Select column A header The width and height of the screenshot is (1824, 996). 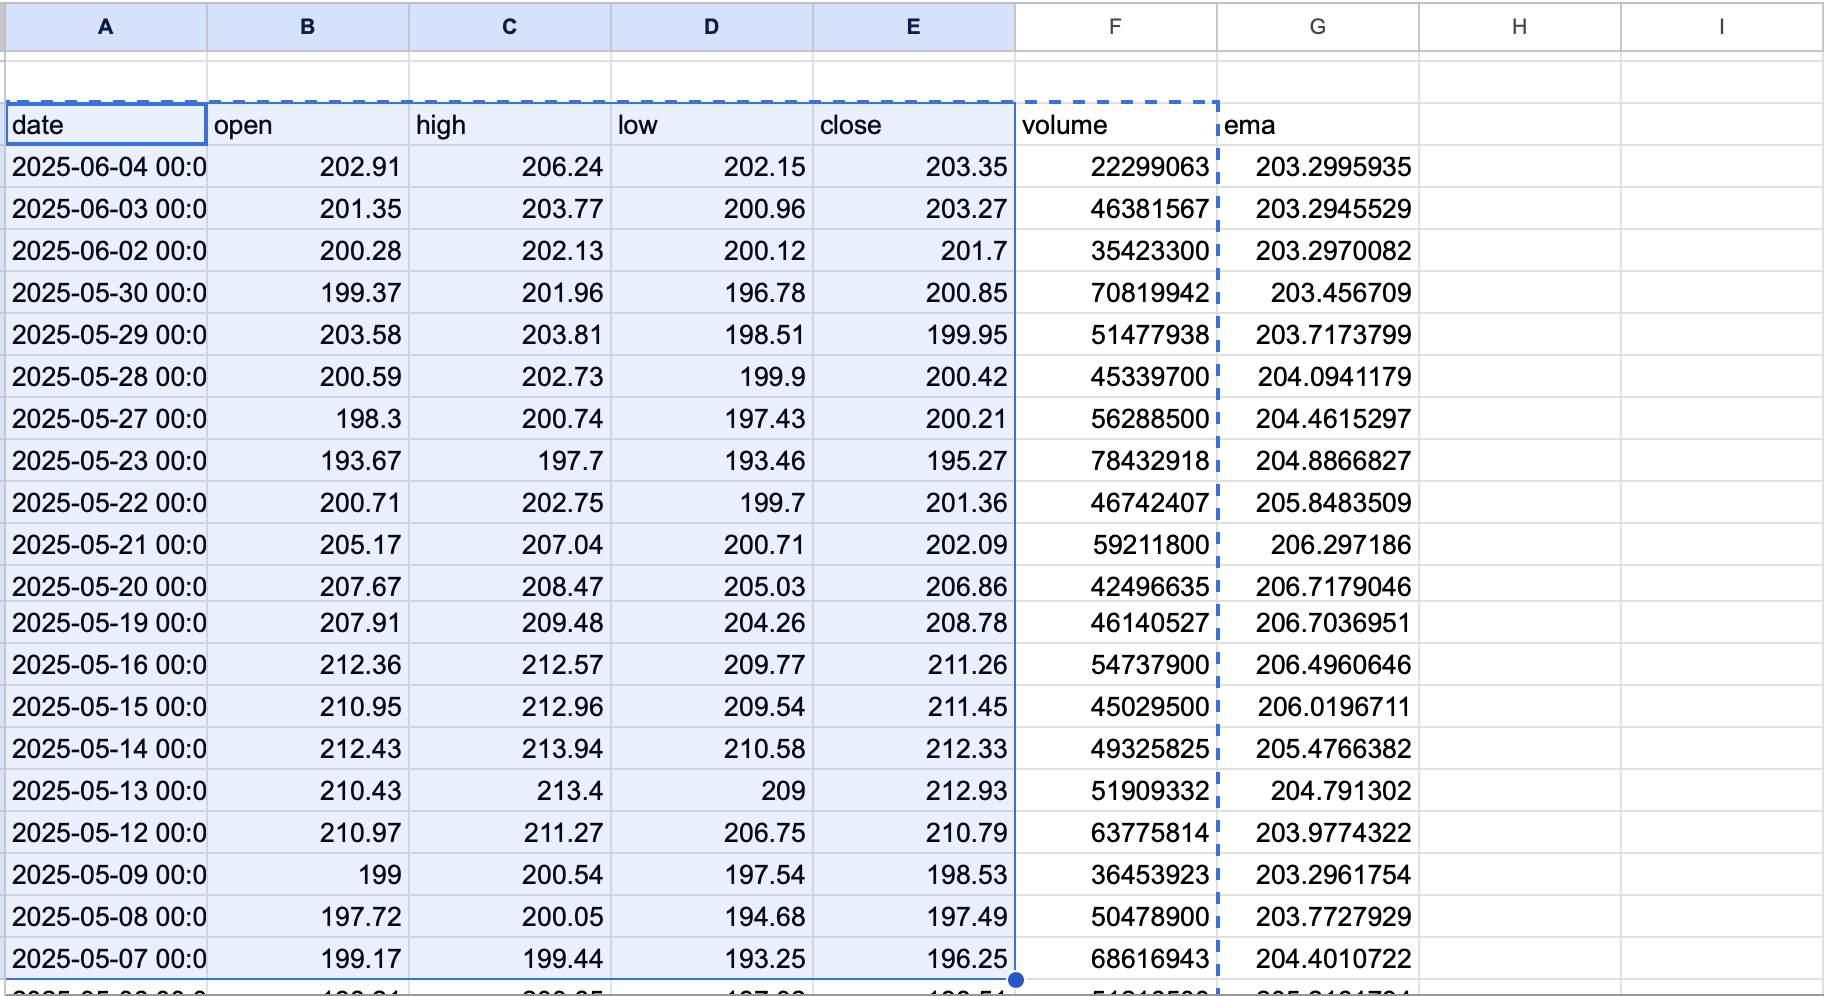pos(105,27)
